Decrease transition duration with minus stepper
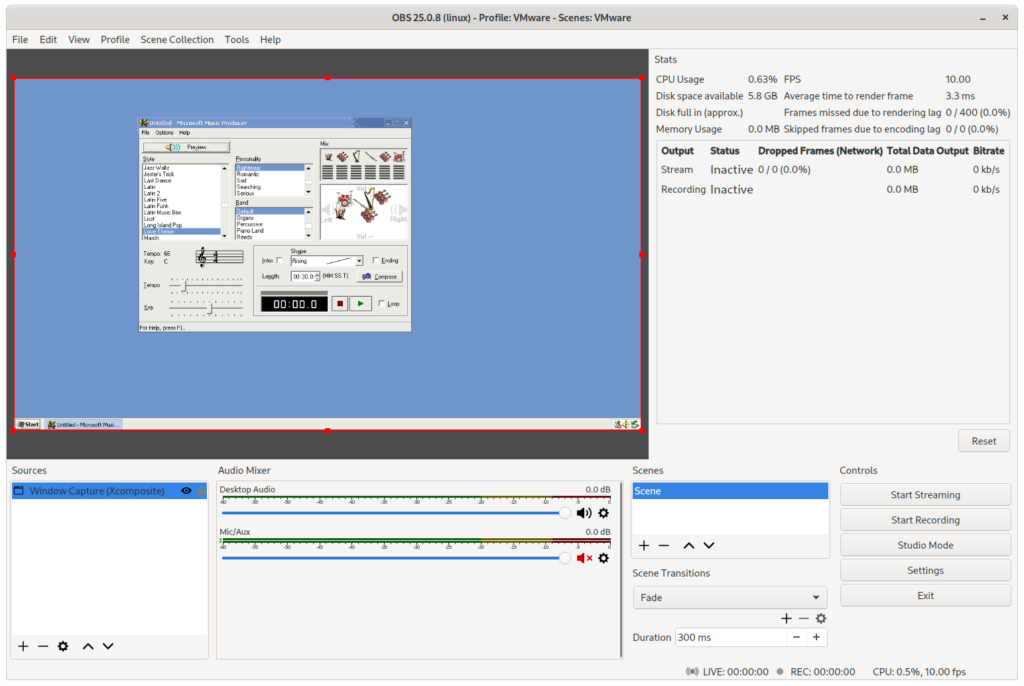1024x686 pixels. coord(796,637)
